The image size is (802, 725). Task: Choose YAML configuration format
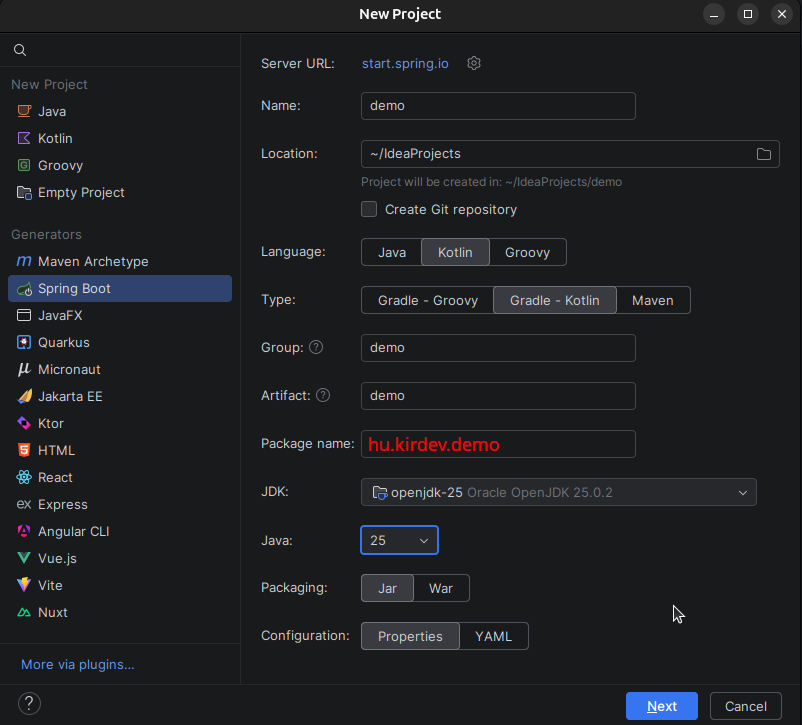click(493, 636)
